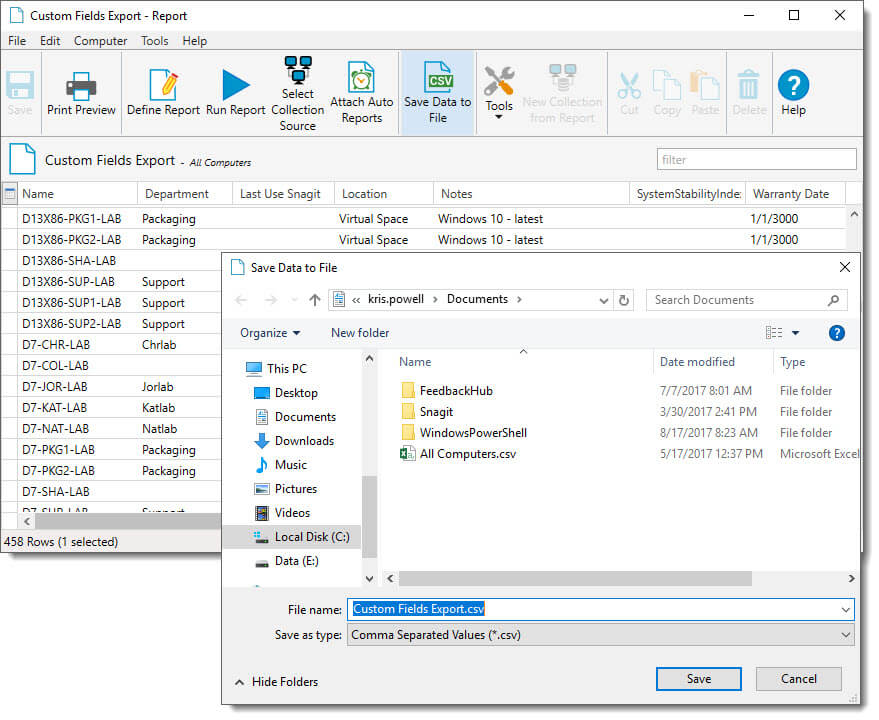Open Computer menu

100,41
